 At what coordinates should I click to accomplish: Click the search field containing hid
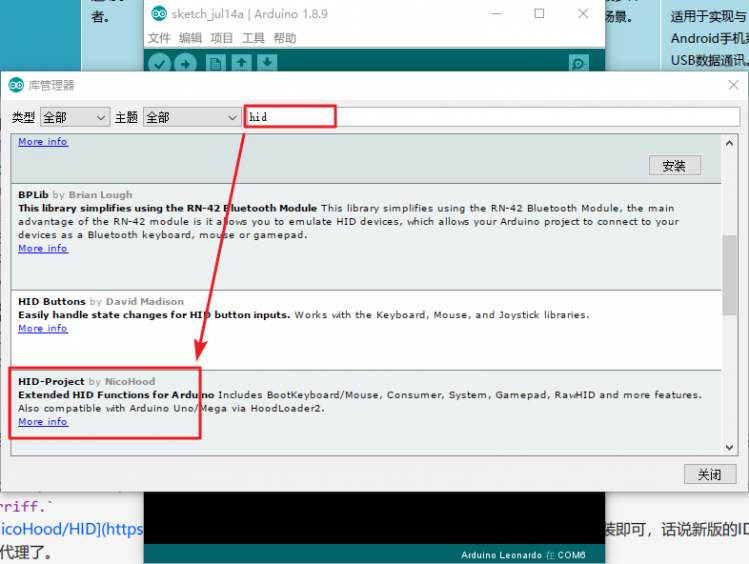coord(492,117)
